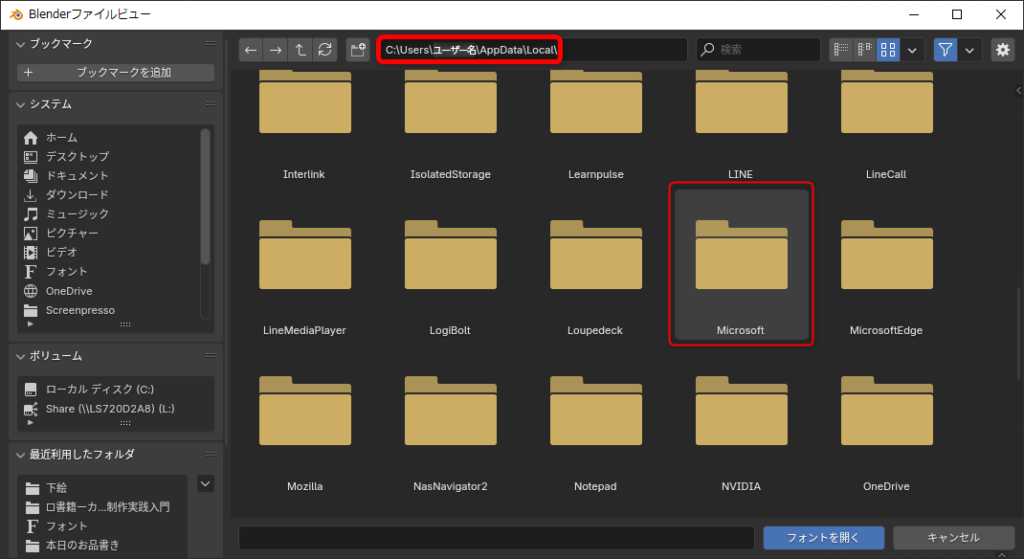This screenshot has height=559, width=1024.
Task: Open the settings gear options panel
Action: 1002,50
